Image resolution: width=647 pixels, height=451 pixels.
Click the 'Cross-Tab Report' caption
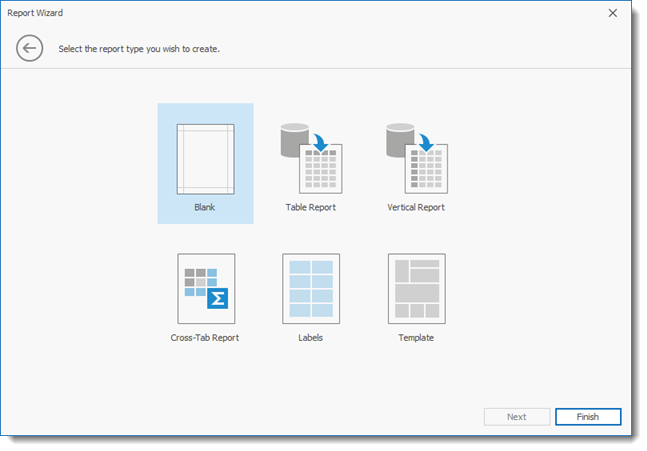[x=205, y=338]
